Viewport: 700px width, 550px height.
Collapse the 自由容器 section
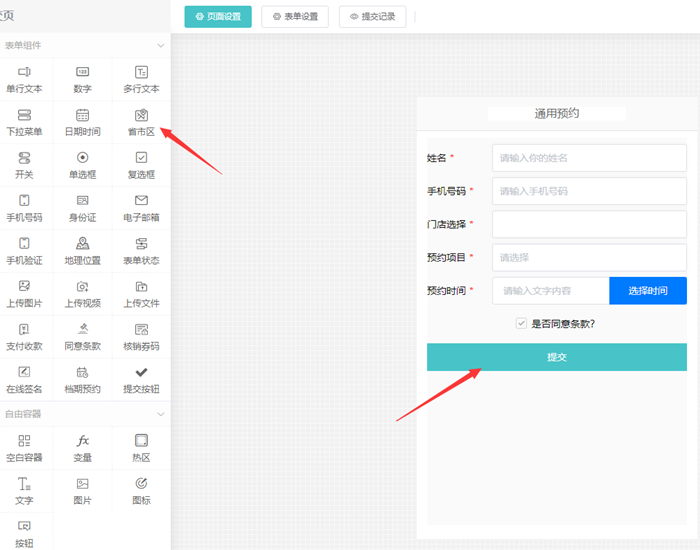pos(160,414)
